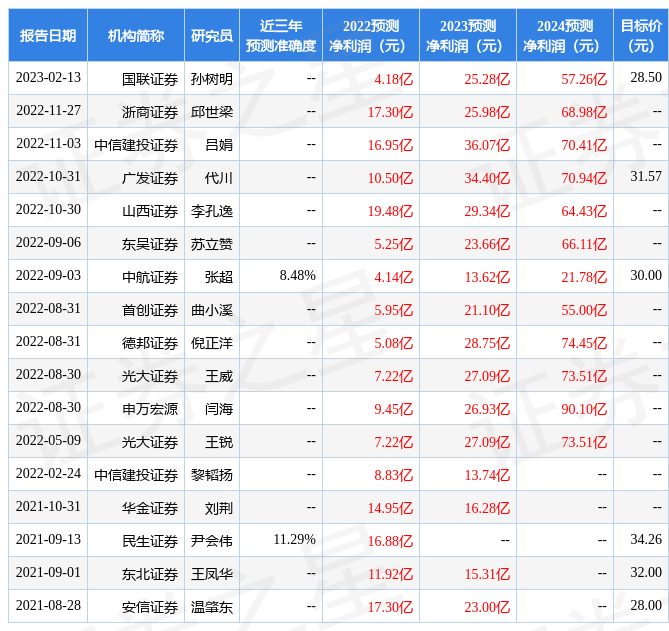Click the 74.45亿 profit value

click(584, 343)
